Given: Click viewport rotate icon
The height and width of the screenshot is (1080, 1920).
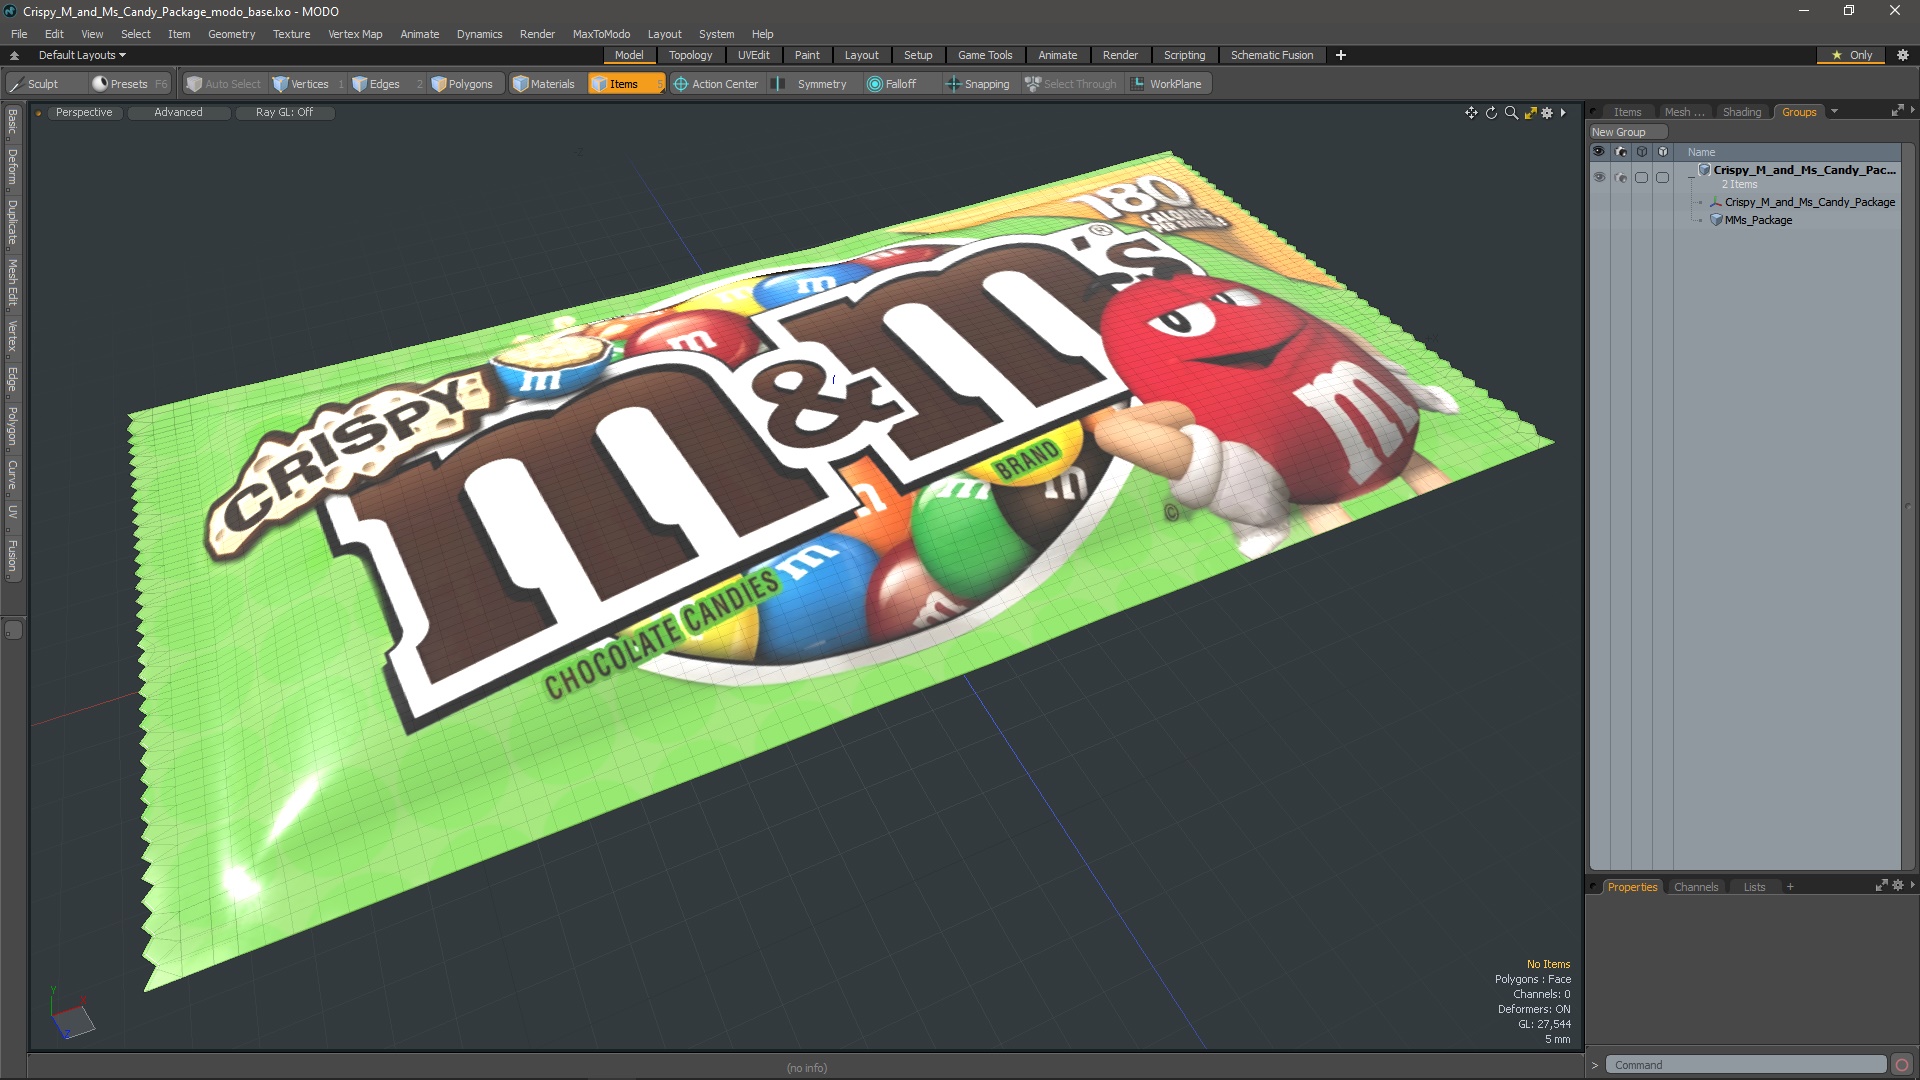Looking at the screenshot, I should coord(1491,113).
